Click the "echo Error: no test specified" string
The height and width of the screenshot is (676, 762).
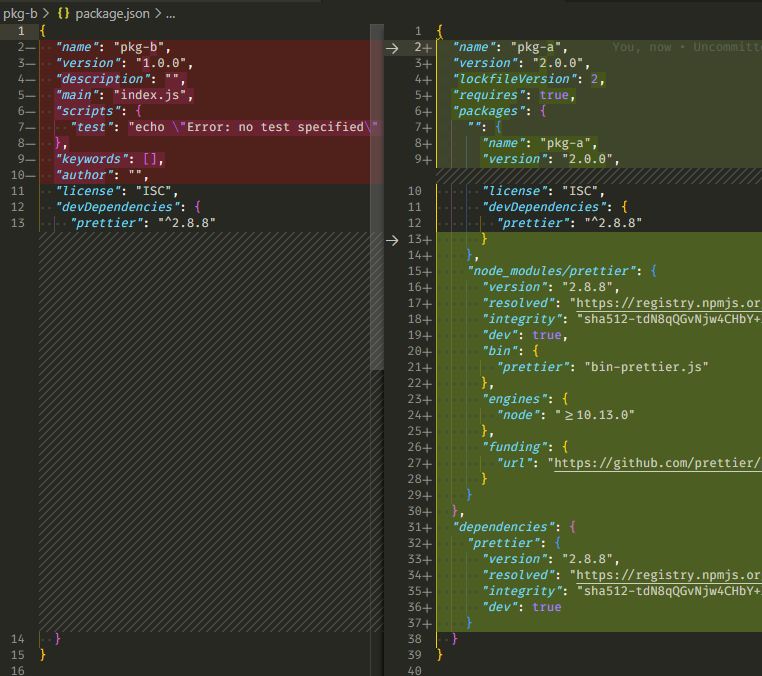pos(253,127)
